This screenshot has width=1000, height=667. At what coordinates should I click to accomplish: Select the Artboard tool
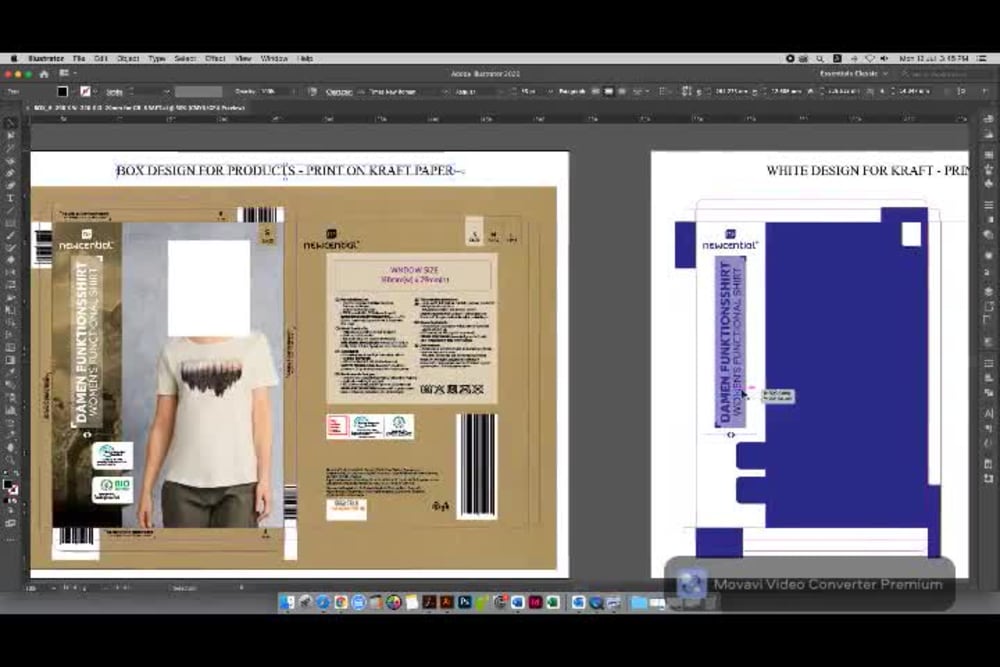click(10, 422)
